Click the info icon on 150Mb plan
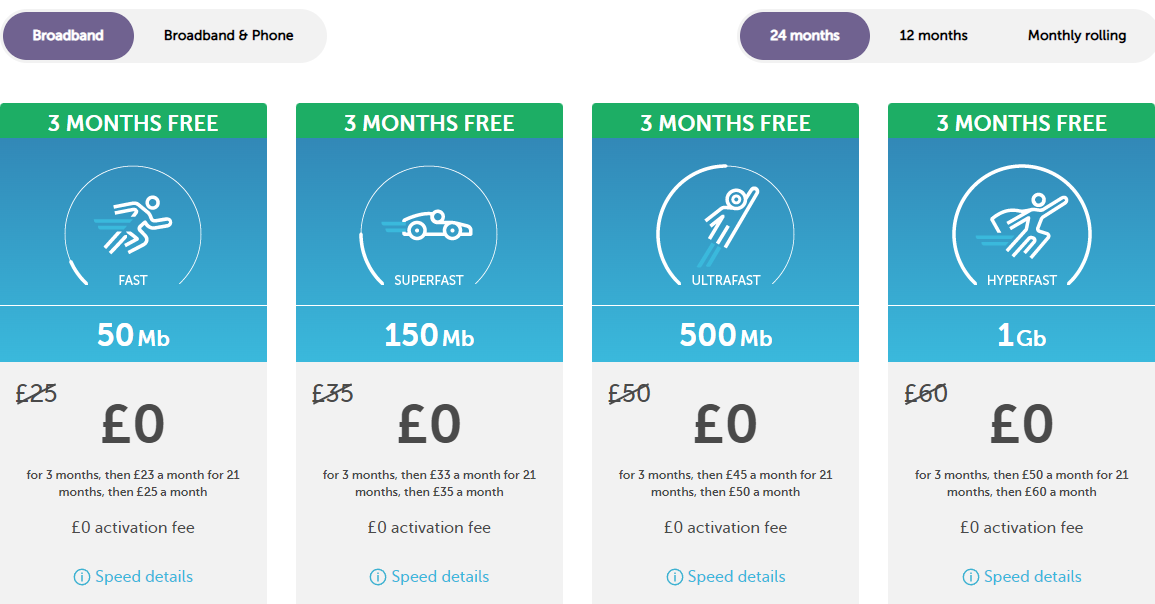 [x=378, y=577]
